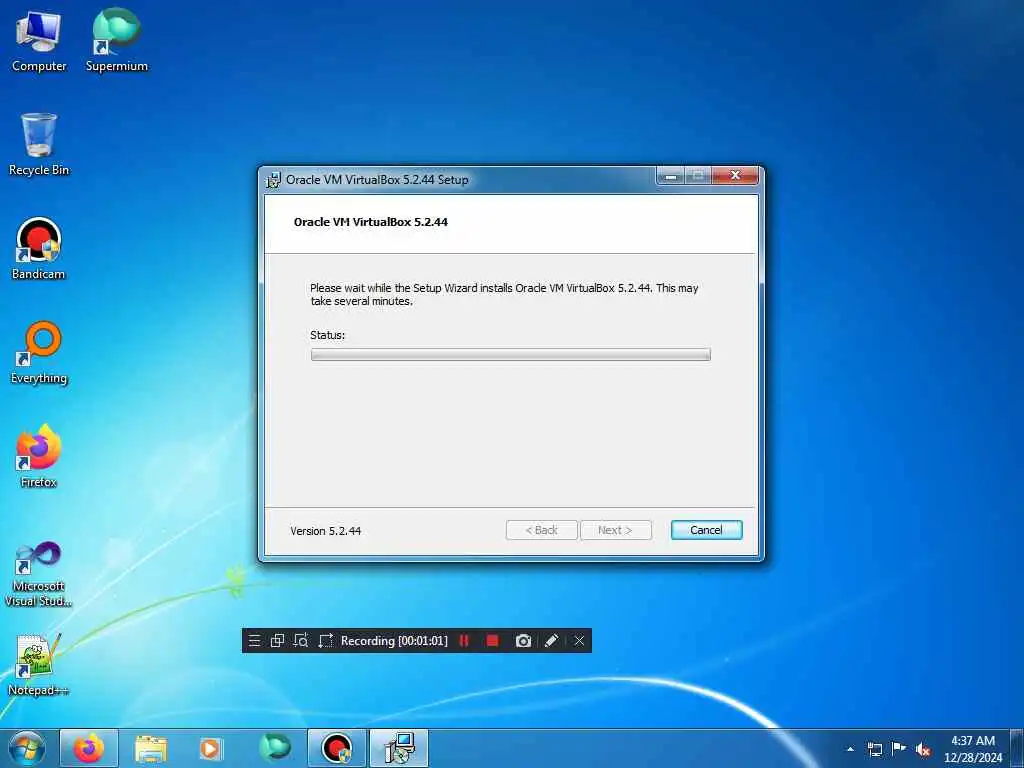Open Windows Media Player from taskbar
This screenshot has width=1024, height=768.
pos(210,748)
